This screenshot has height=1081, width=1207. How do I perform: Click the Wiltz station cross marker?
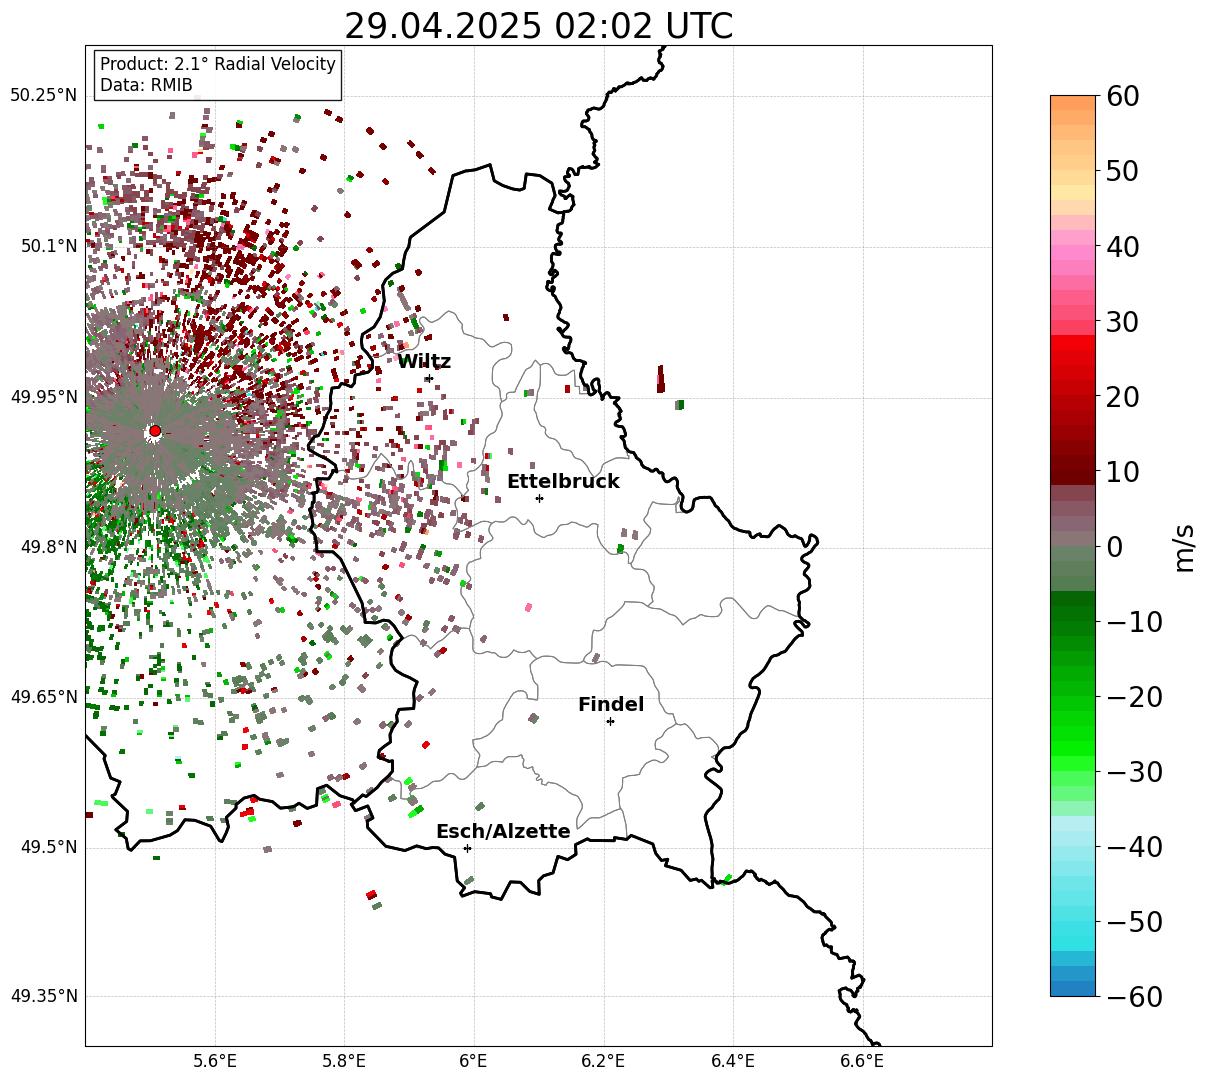click(429, 378)
